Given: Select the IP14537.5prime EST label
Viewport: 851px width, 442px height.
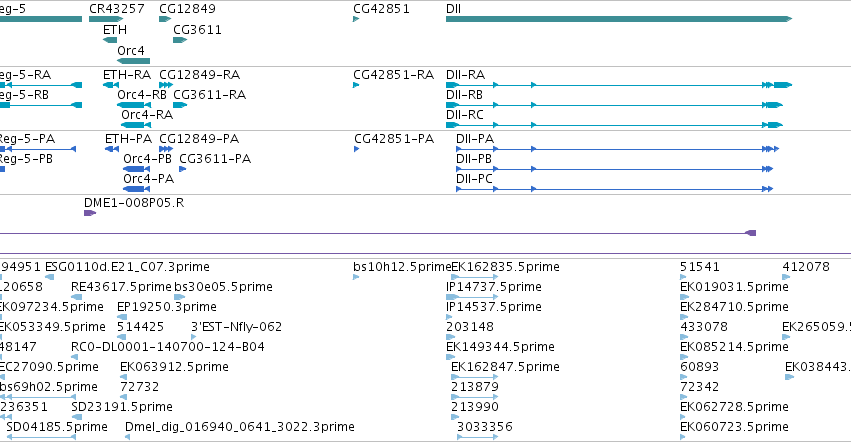Looking at the screenshot, I should tap(494, 307).
